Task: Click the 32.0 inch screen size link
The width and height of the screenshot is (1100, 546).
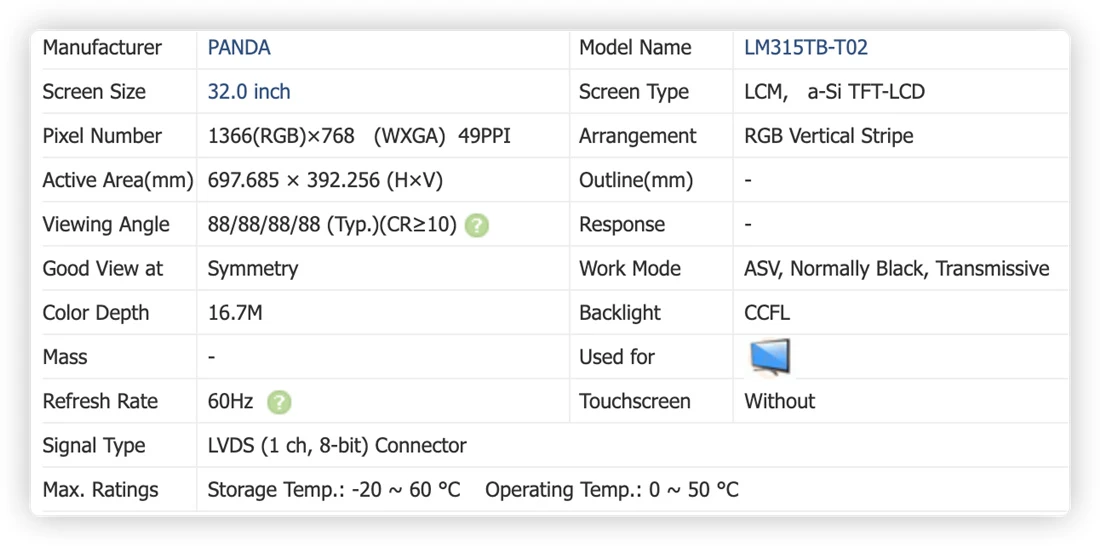Action: pyautogui.click(x=249, y=92)
